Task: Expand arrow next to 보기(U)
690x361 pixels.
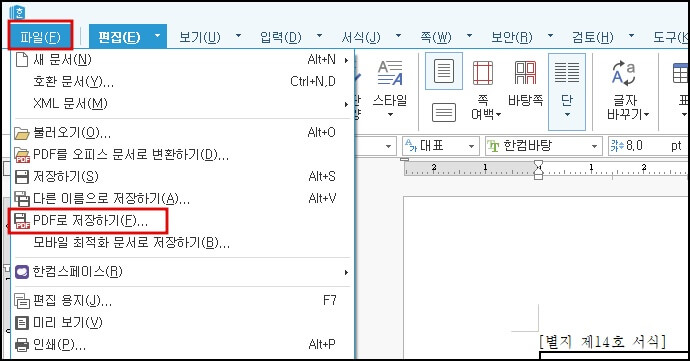Action: tap(239, 36)
